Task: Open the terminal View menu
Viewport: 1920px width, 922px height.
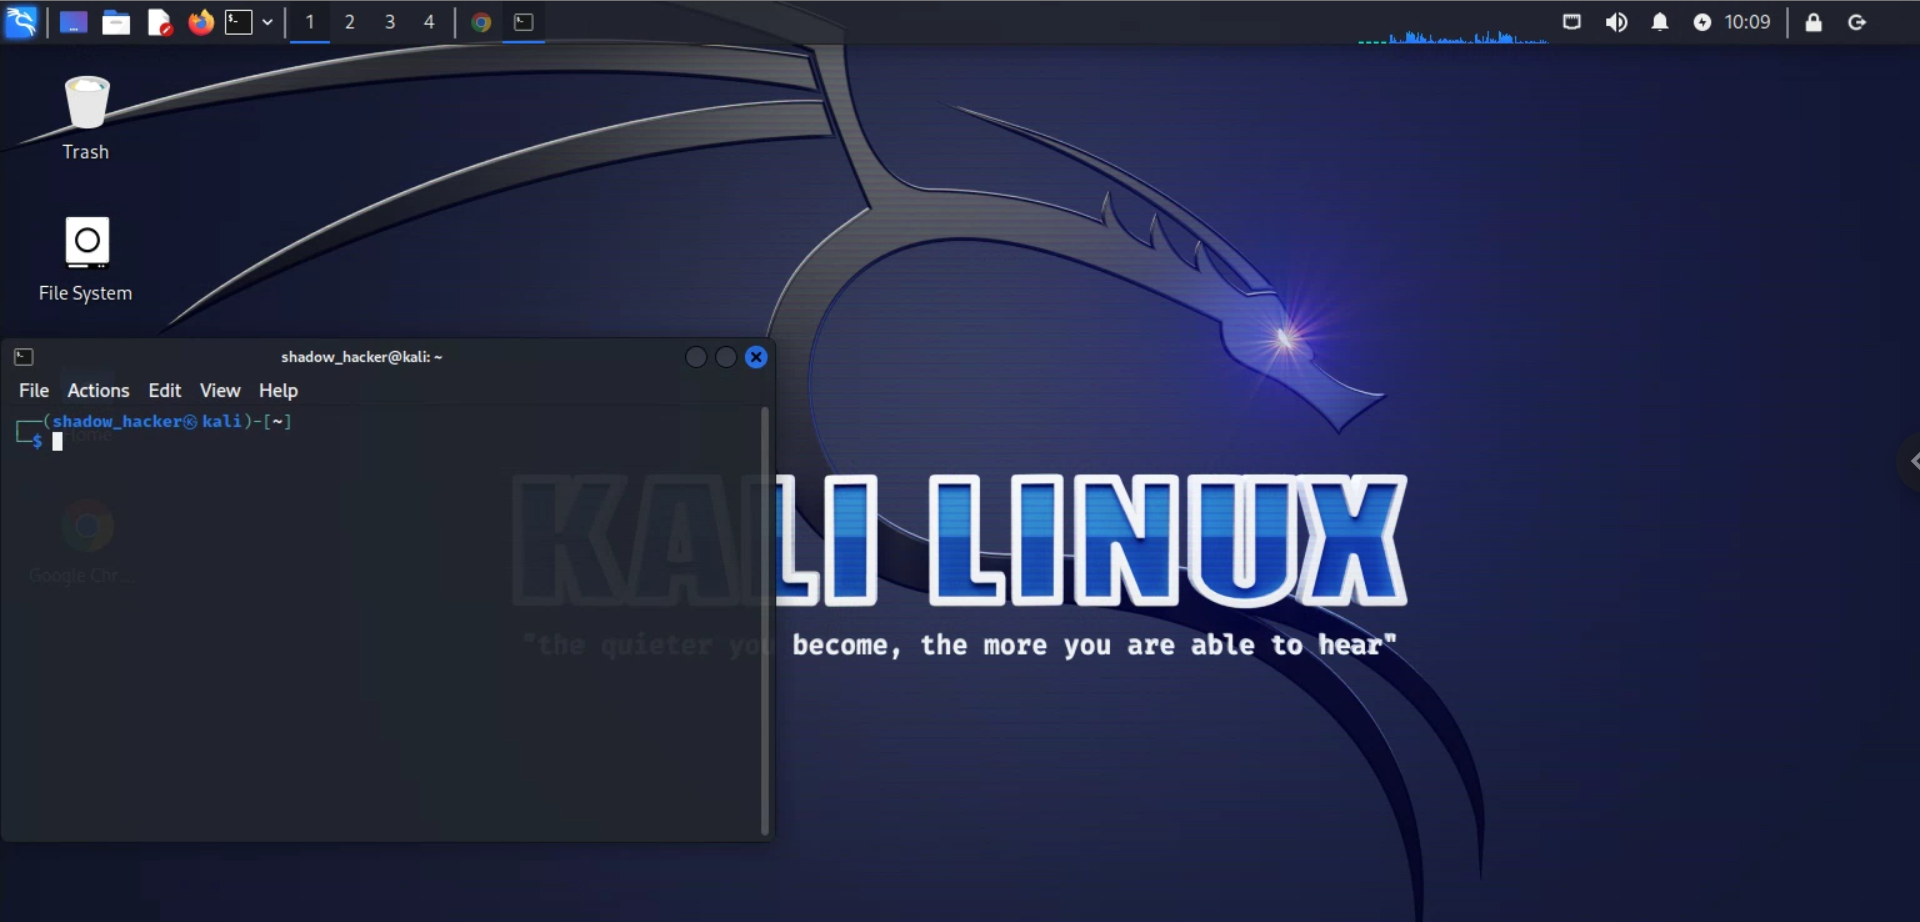Action: coord(220,390)
